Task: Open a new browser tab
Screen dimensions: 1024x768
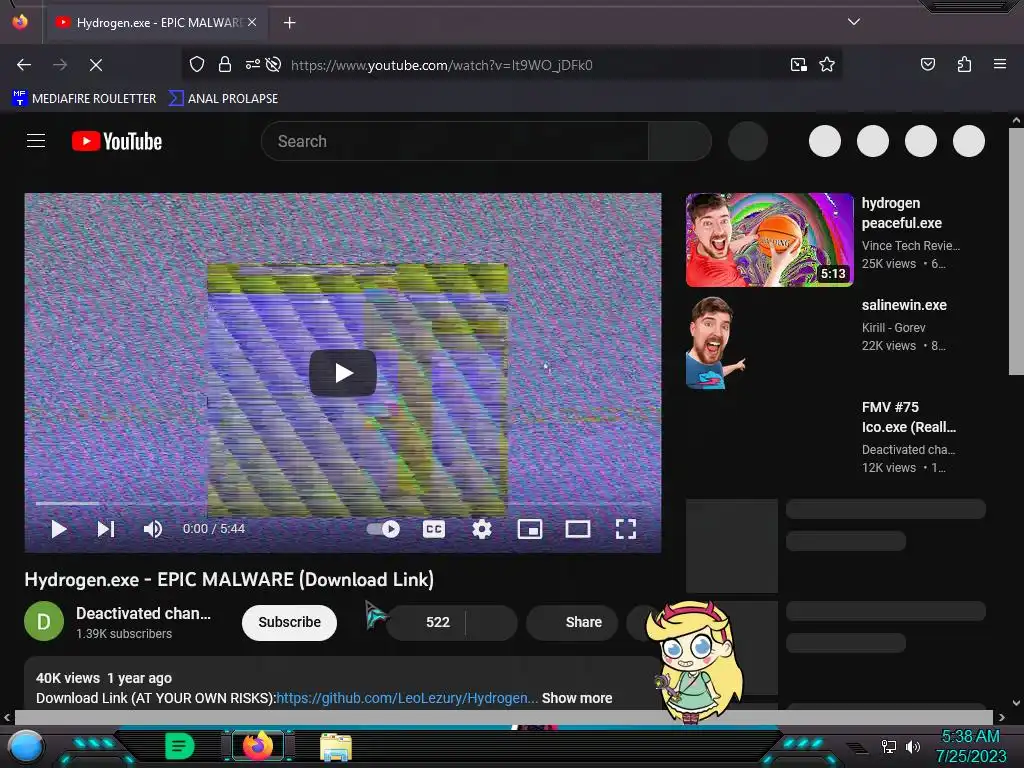Action: pyautogui.click(x=289, y=23)
